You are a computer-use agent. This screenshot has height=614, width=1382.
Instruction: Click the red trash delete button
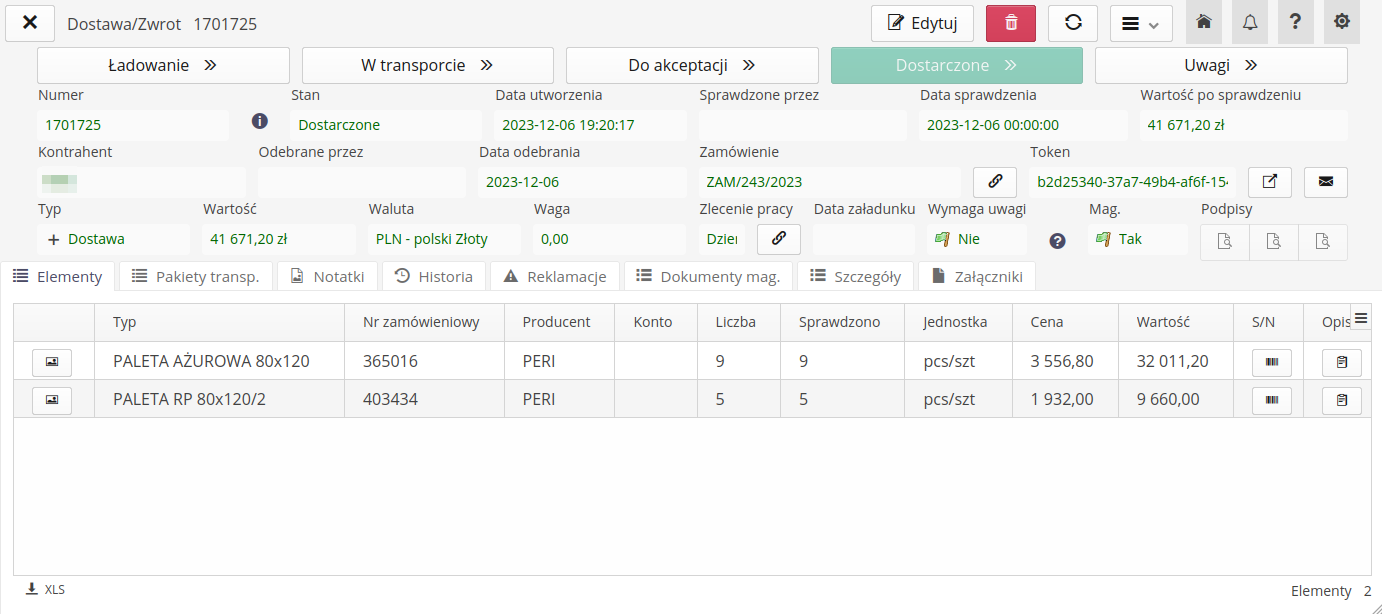1010,23
